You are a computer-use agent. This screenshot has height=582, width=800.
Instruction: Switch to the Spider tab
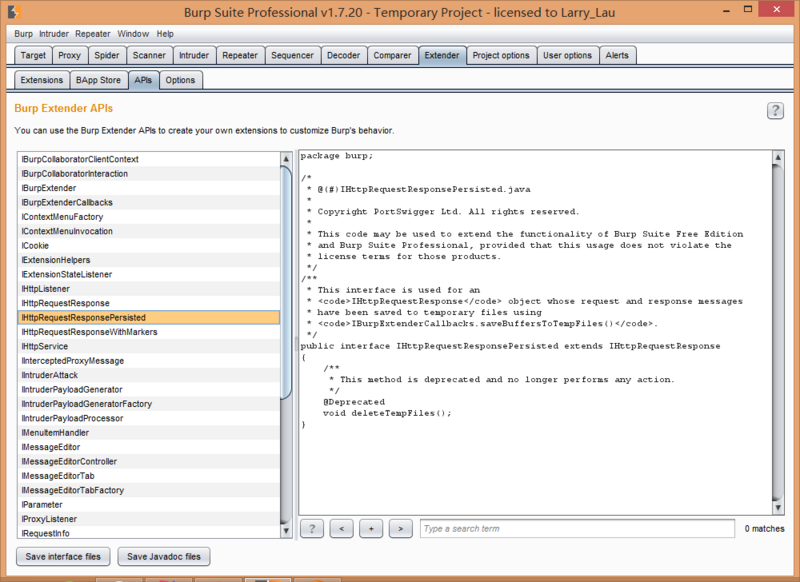pyautogui.click(x=107, y=55)
